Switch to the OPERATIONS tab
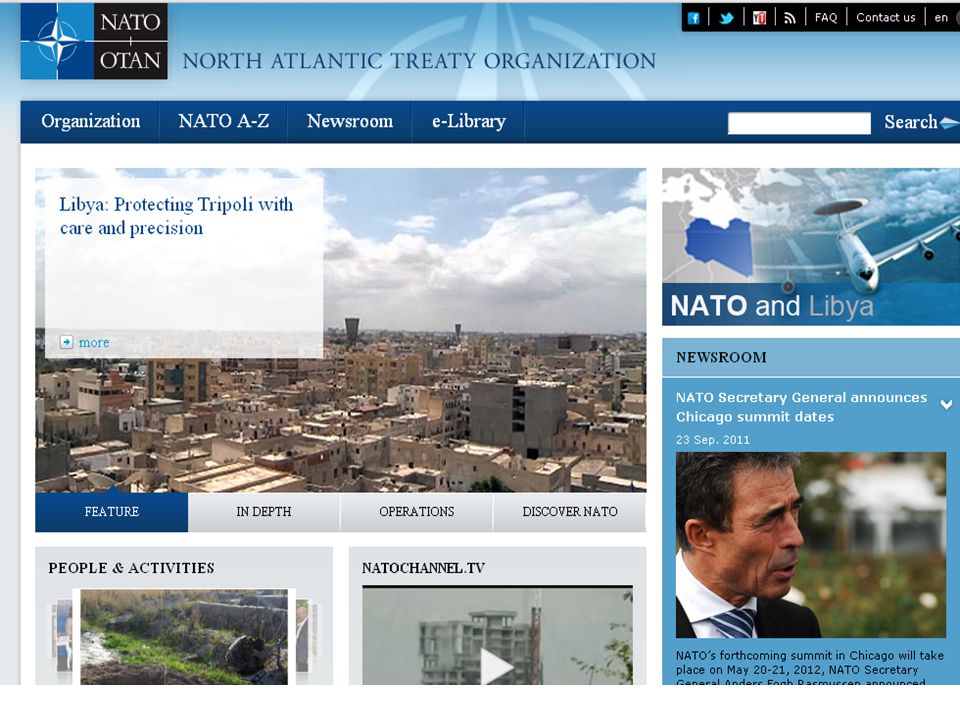Image resolution: width=960 pixels, height=720 pixels. pos(416,512)
